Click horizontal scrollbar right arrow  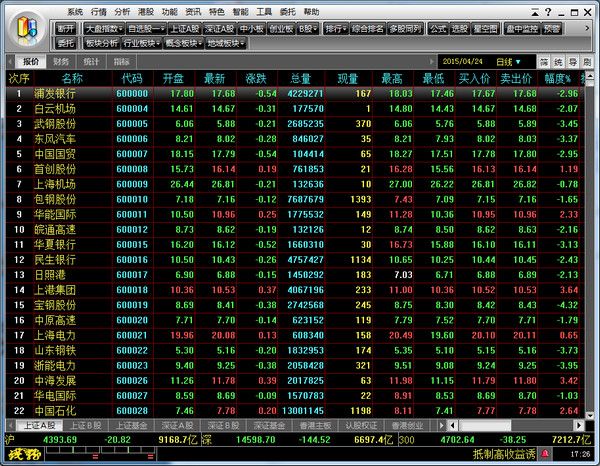tap(579, 425)
